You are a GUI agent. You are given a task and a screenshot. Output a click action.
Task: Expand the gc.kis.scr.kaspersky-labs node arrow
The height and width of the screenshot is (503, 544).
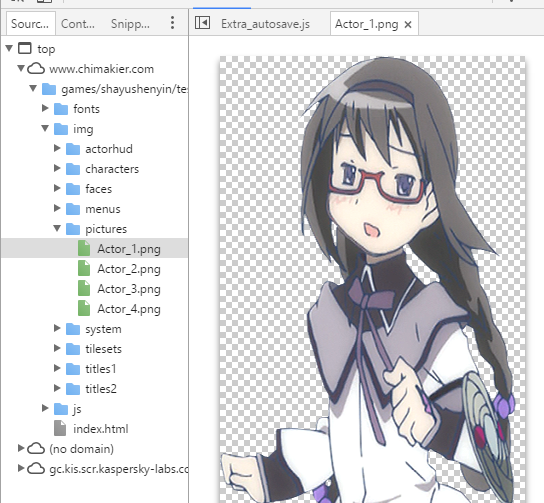tap(21, 468)
